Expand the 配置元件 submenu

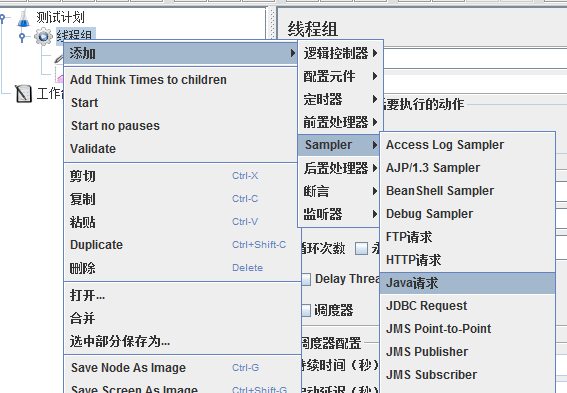(340, 76)
